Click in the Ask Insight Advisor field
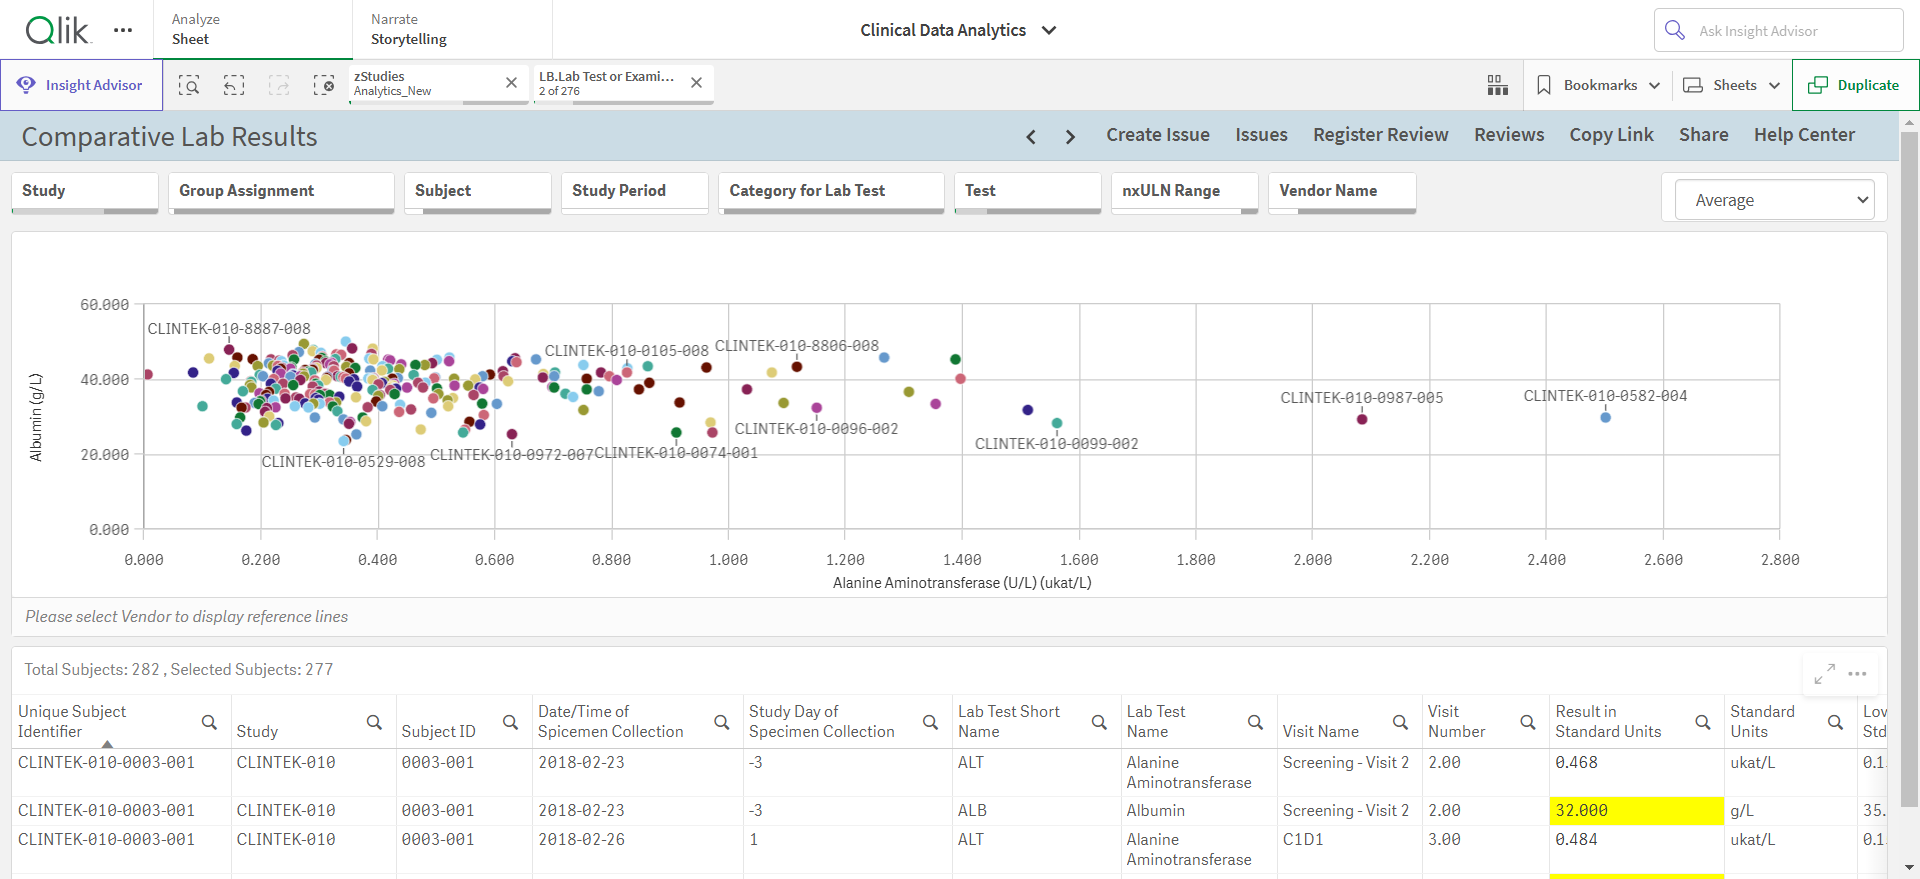This screenshot has height=879, width=1920. coord(1778,31)
